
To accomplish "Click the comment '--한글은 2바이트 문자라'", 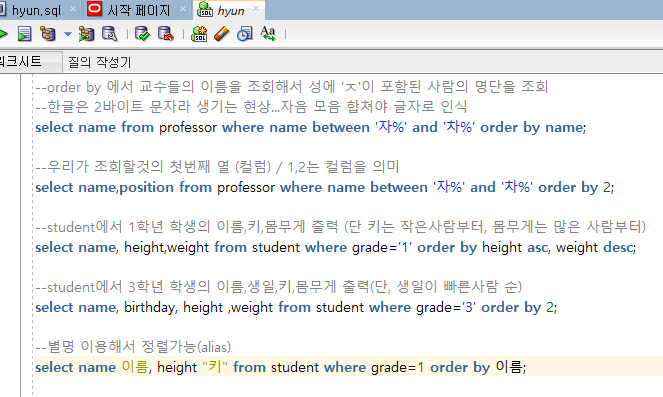I will coord(251,107).
